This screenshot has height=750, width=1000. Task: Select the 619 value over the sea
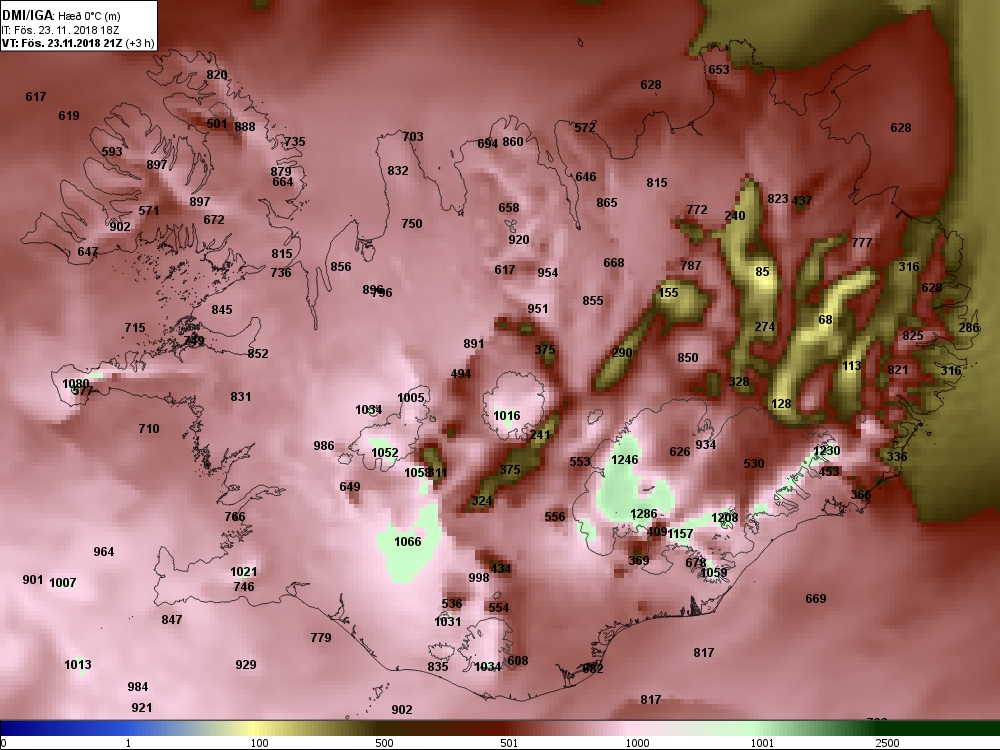click(69, 116)
